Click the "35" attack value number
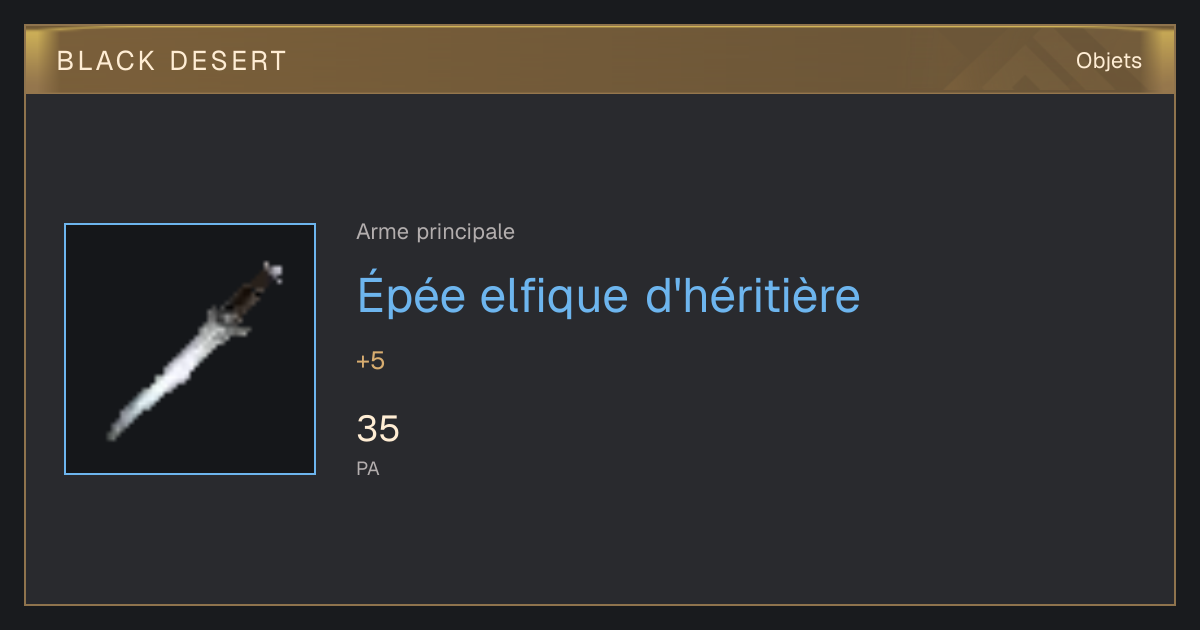The image size is (1200, 630). click(x=378, y=429)
